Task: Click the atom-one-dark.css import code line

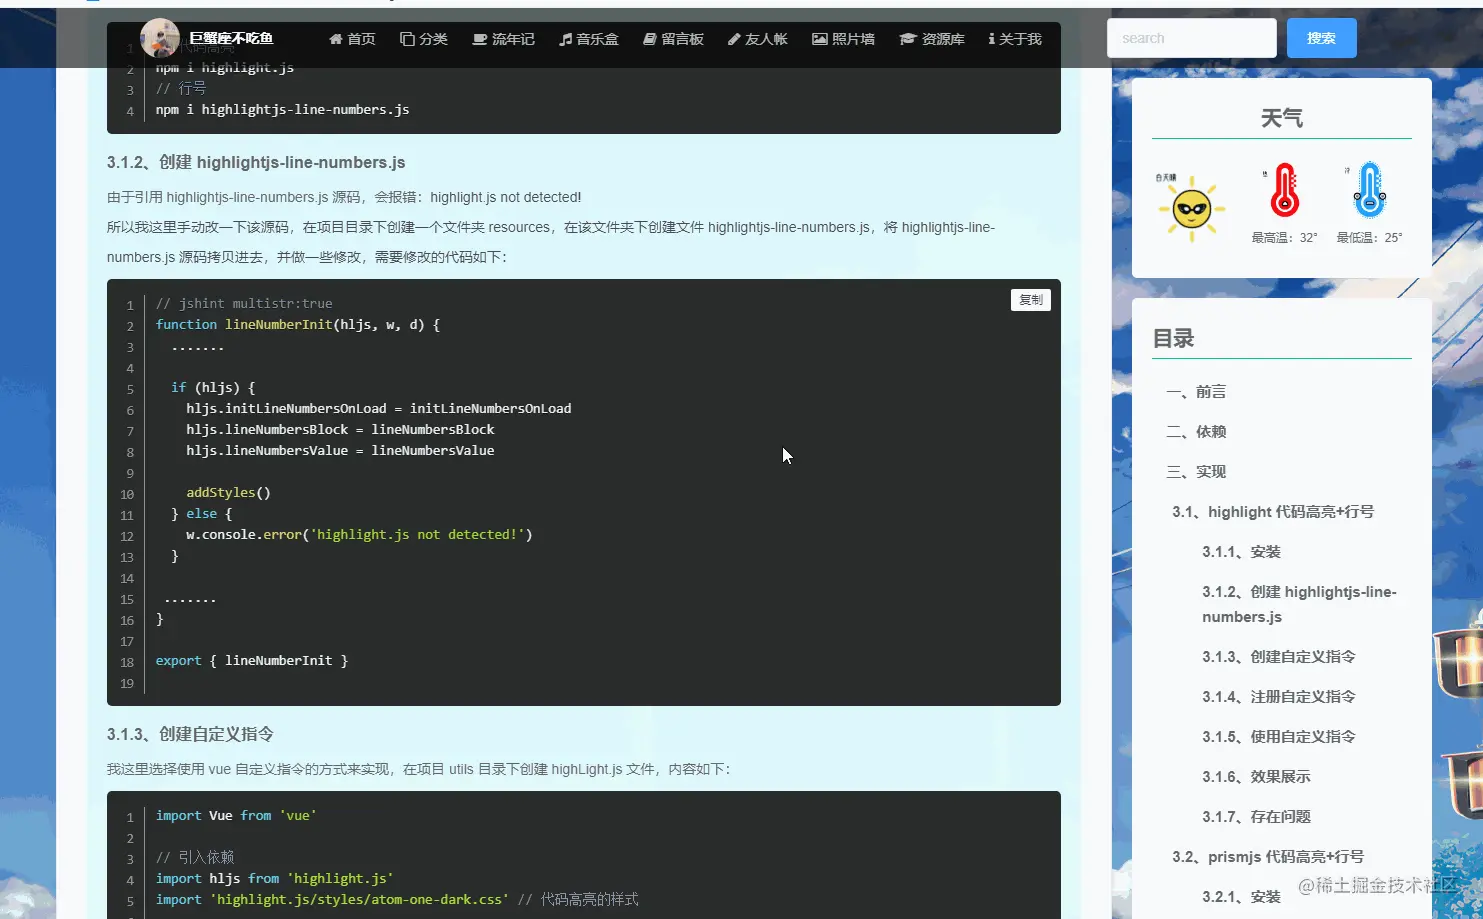Action: pos(397,900)
